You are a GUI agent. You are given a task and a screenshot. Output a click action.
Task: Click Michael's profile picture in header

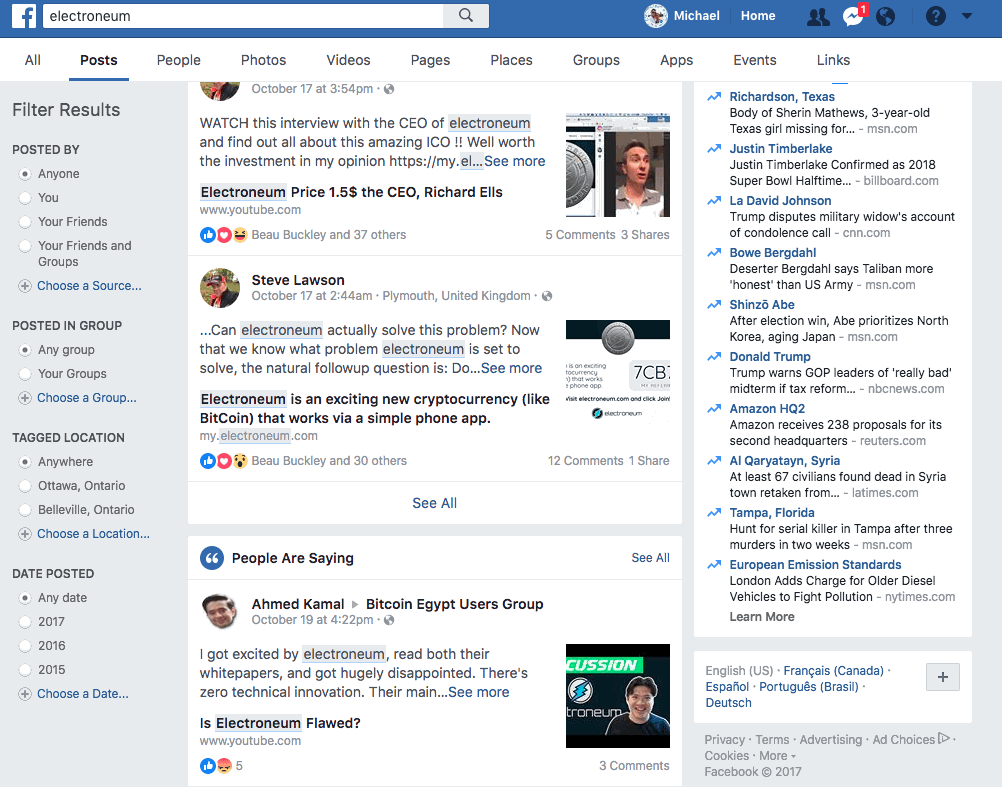[x=656, y=16]
